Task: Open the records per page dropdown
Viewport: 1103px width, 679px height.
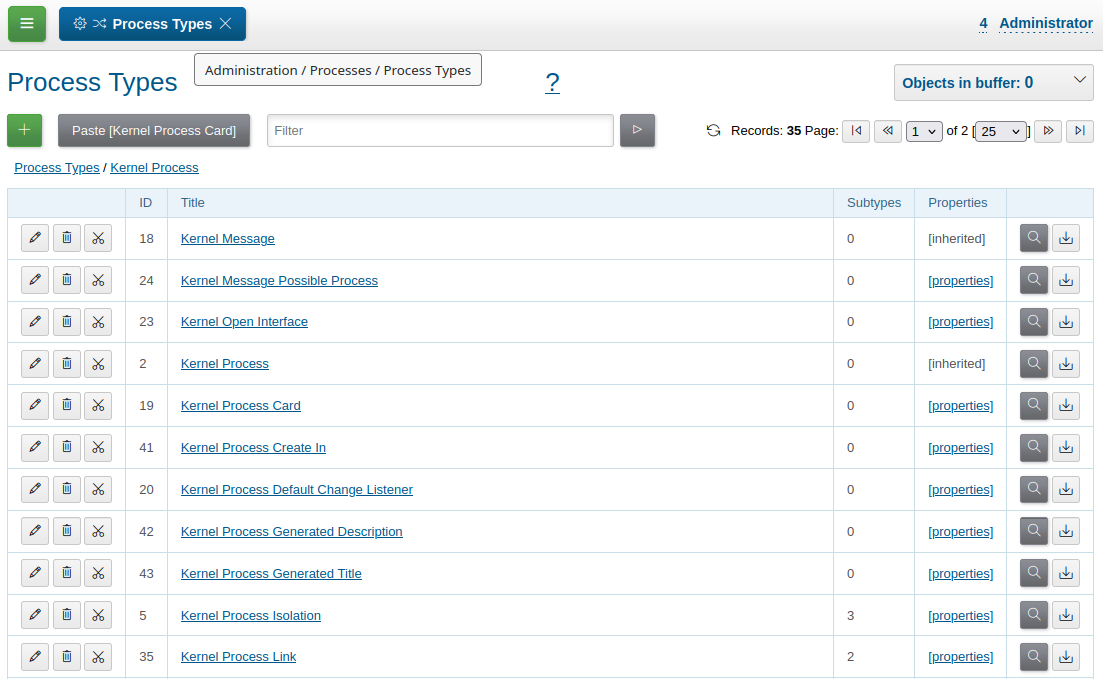Action: click(1000, 132)
